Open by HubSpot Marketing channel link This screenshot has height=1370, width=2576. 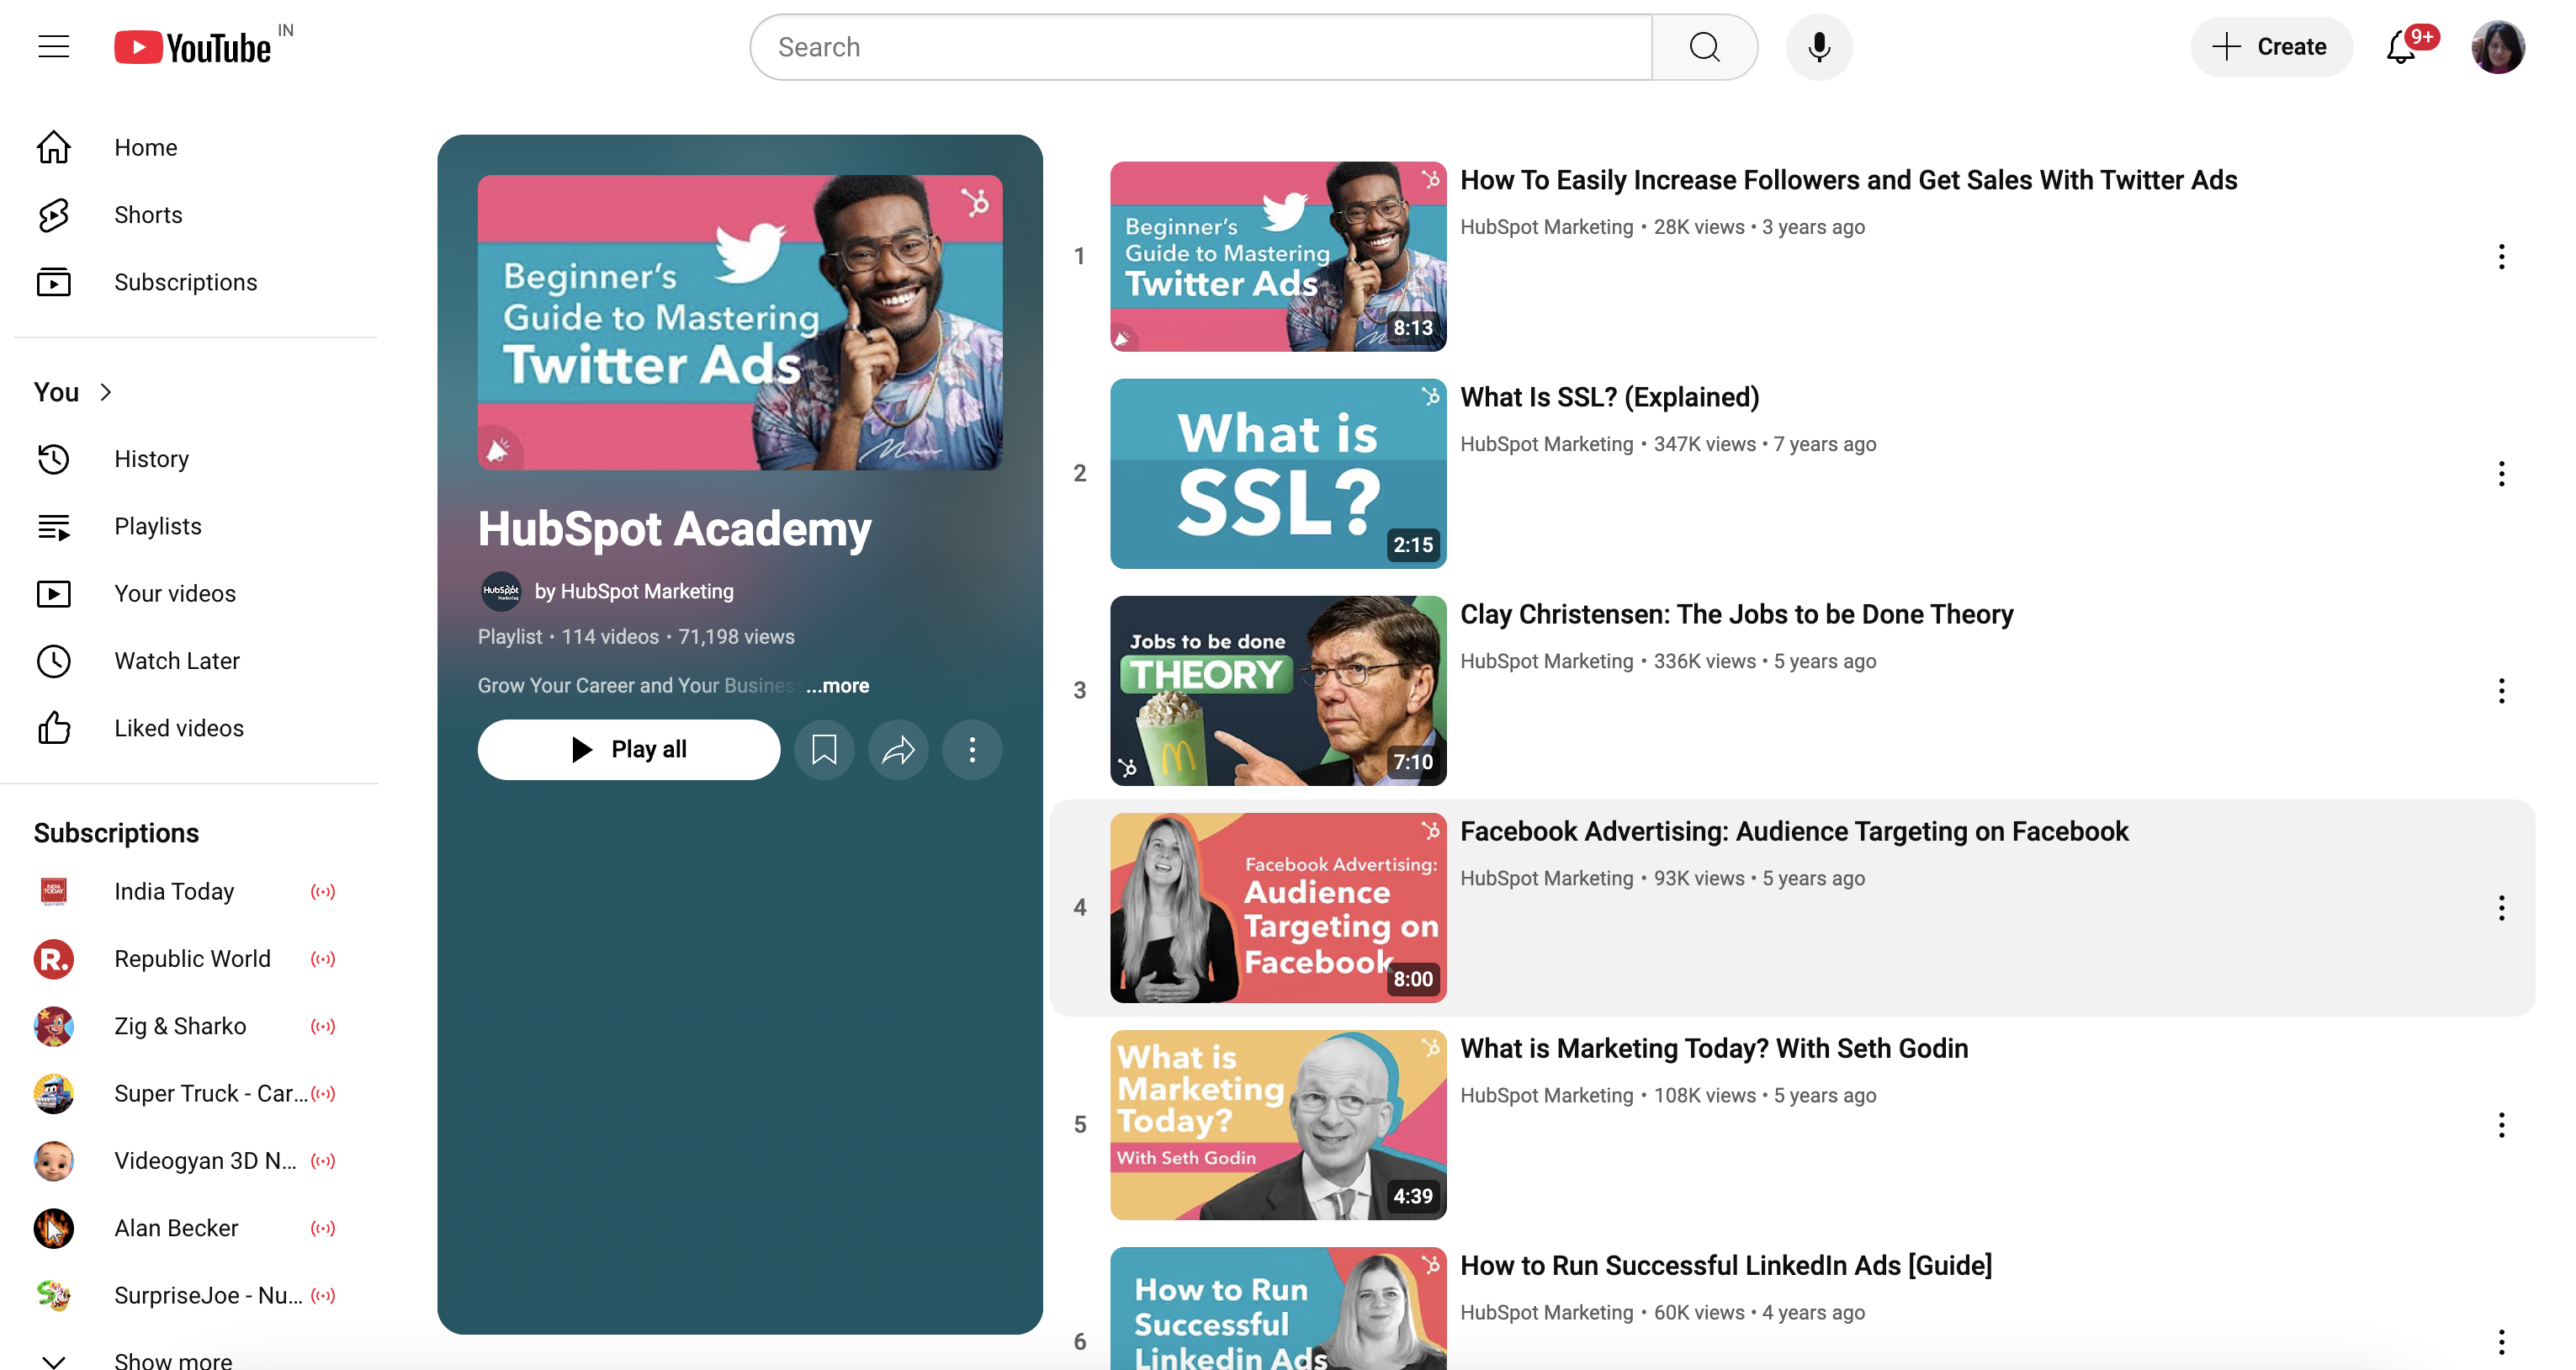[x=634, y=591]
